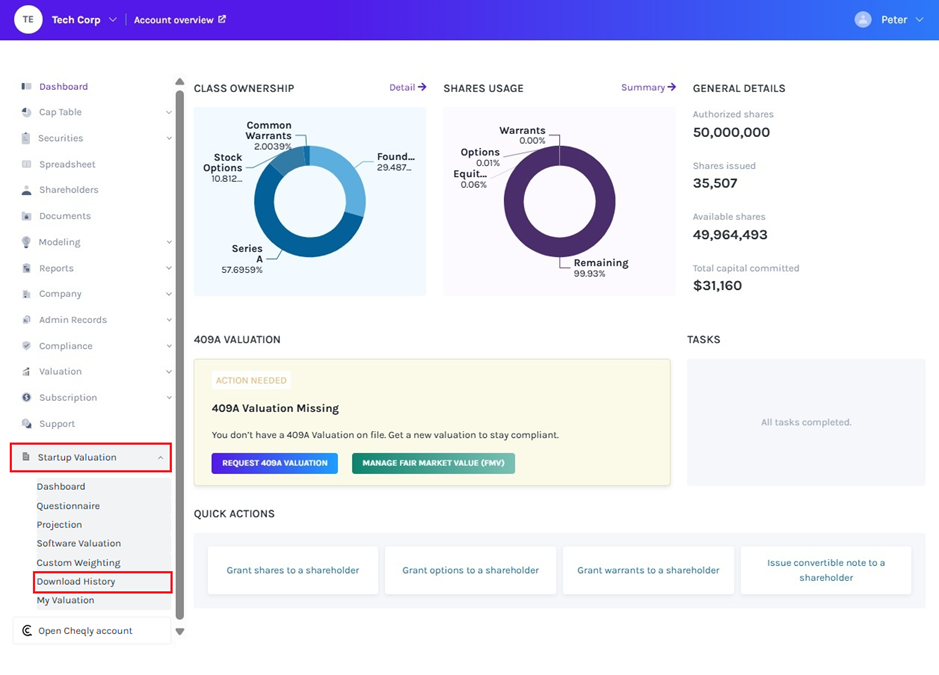Click the Cap Table pie icon
This screenshot has width=939, height=675.
[26, 113]
